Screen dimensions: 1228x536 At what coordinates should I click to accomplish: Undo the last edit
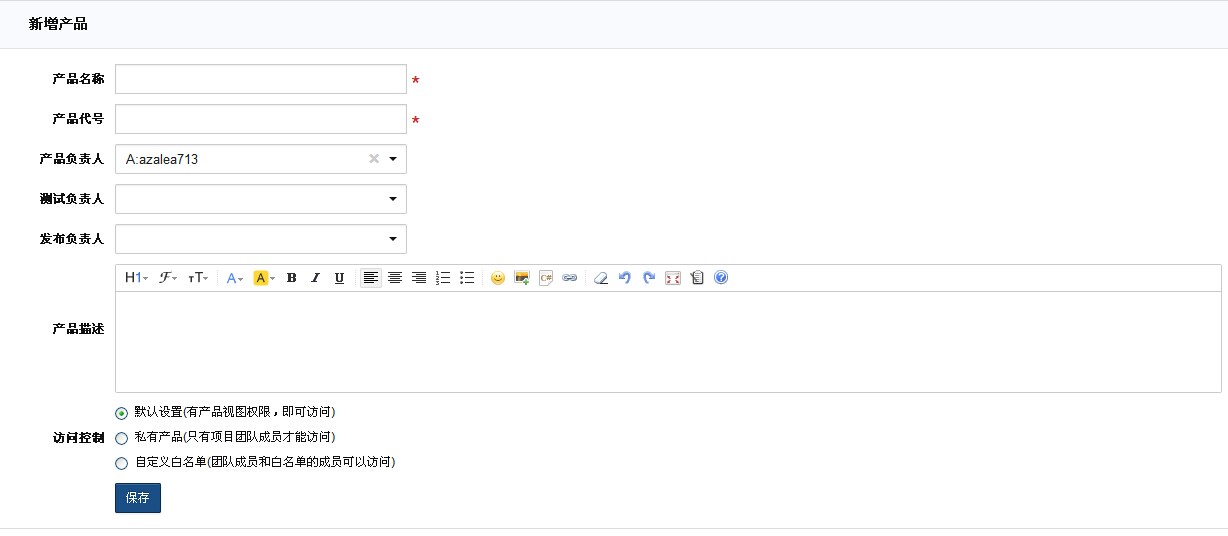pos(625,278)
